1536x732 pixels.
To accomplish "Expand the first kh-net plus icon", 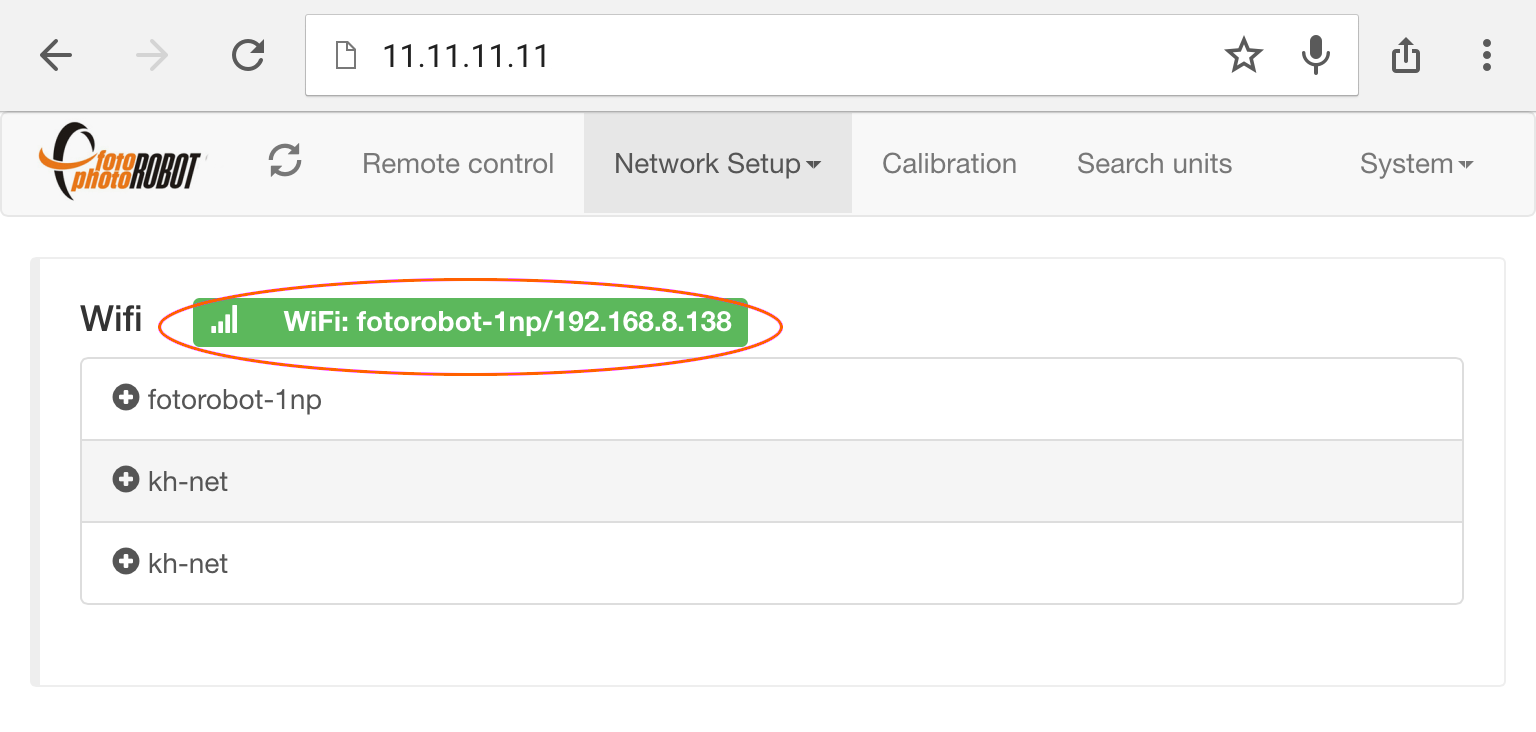I will [x=126, y=480].
